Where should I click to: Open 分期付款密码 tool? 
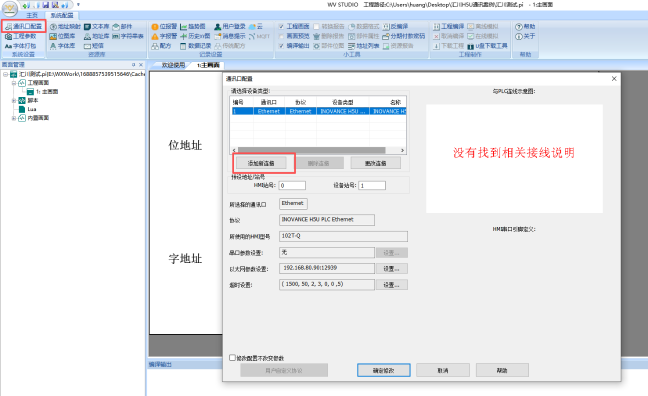404,36
